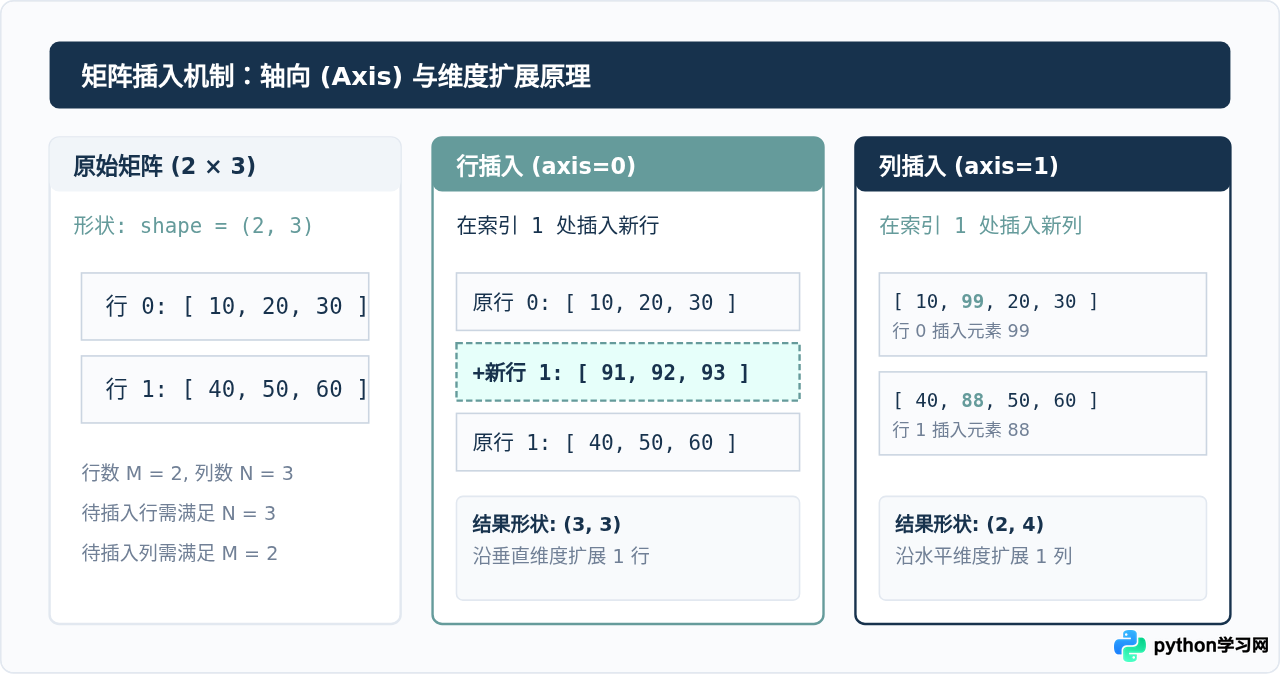Click the box '原行 0: [ 10, 20, 30 ]'
This screenshot has height=674, width=1280.
[x=628, y=302]
